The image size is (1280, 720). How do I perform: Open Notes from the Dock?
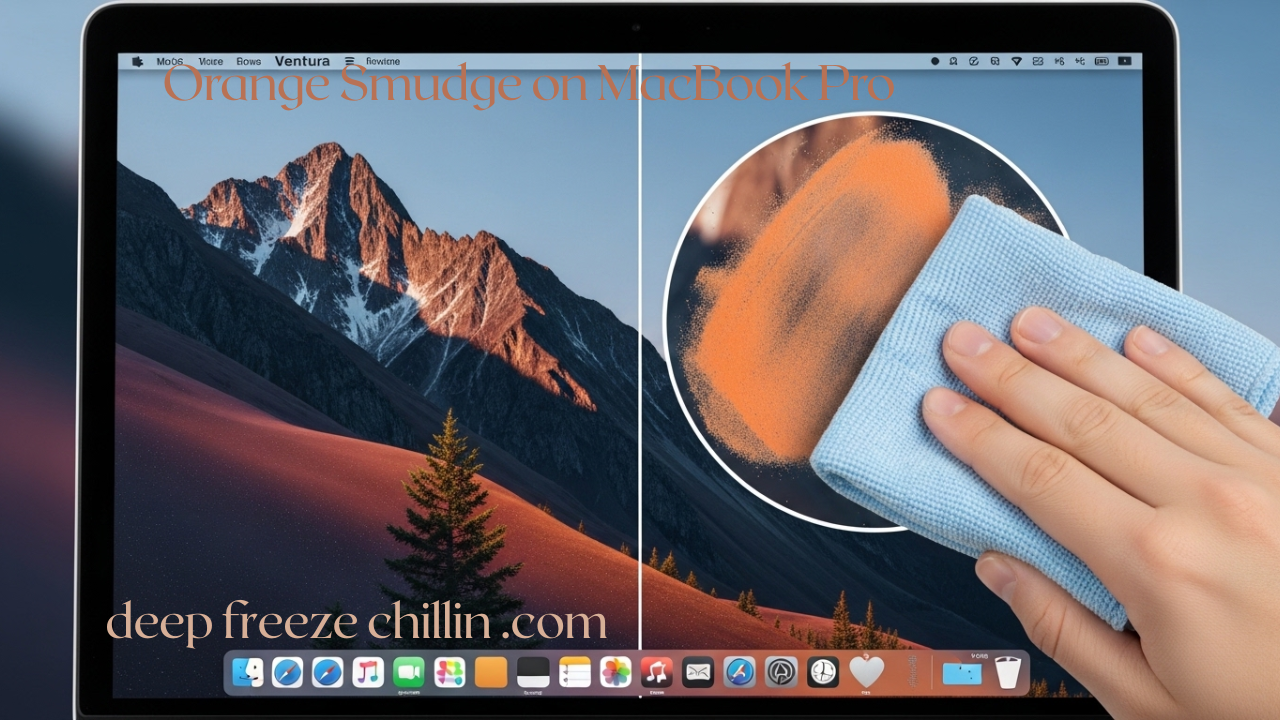click(x=573, y=672)
